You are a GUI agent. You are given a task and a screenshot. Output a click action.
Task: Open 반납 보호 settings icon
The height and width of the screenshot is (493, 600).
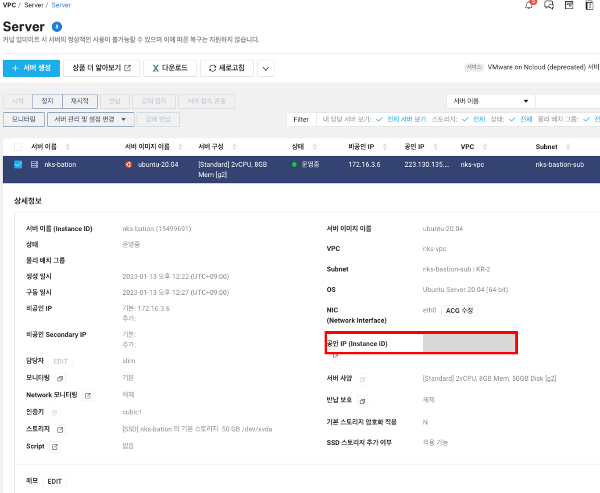pyautogui.click(x=362, y=401)
